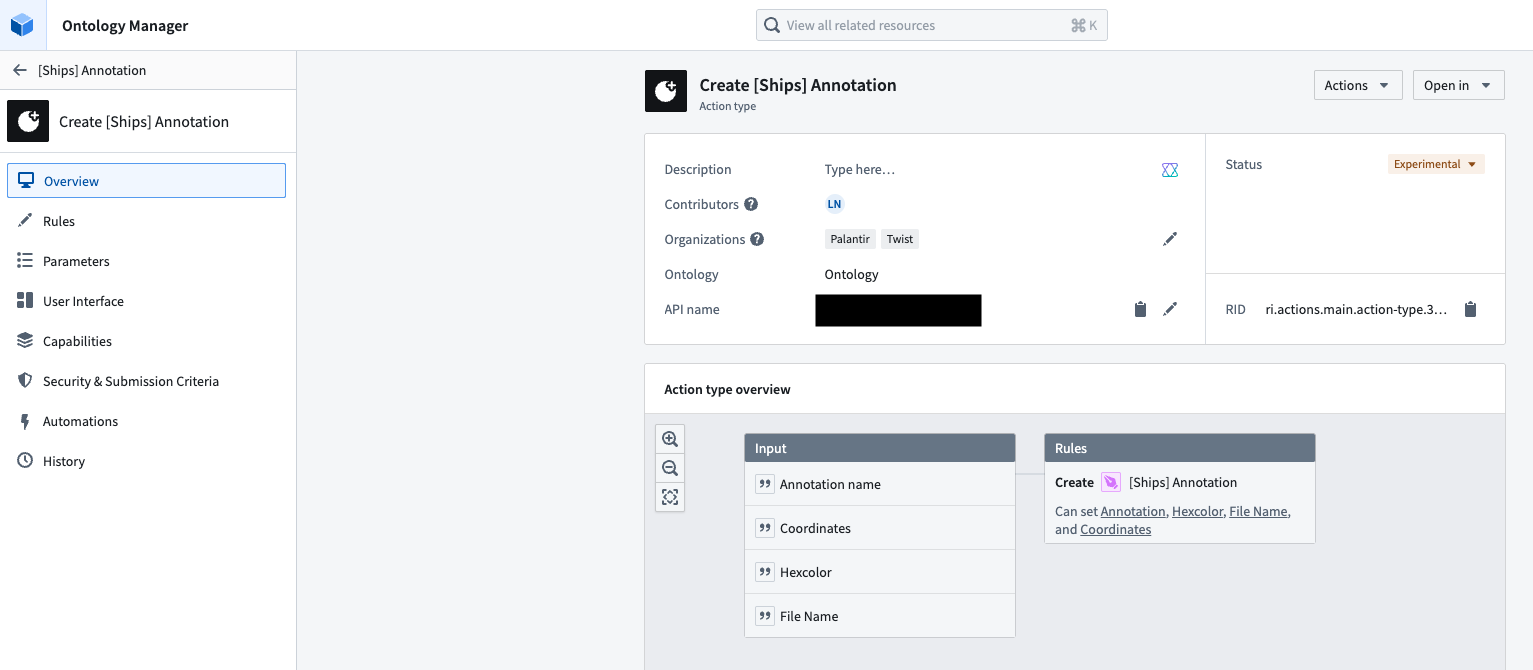Click the View all related resources search bar
The width and height of the screenshot is (1533, 670).
[x=931, y=24]
